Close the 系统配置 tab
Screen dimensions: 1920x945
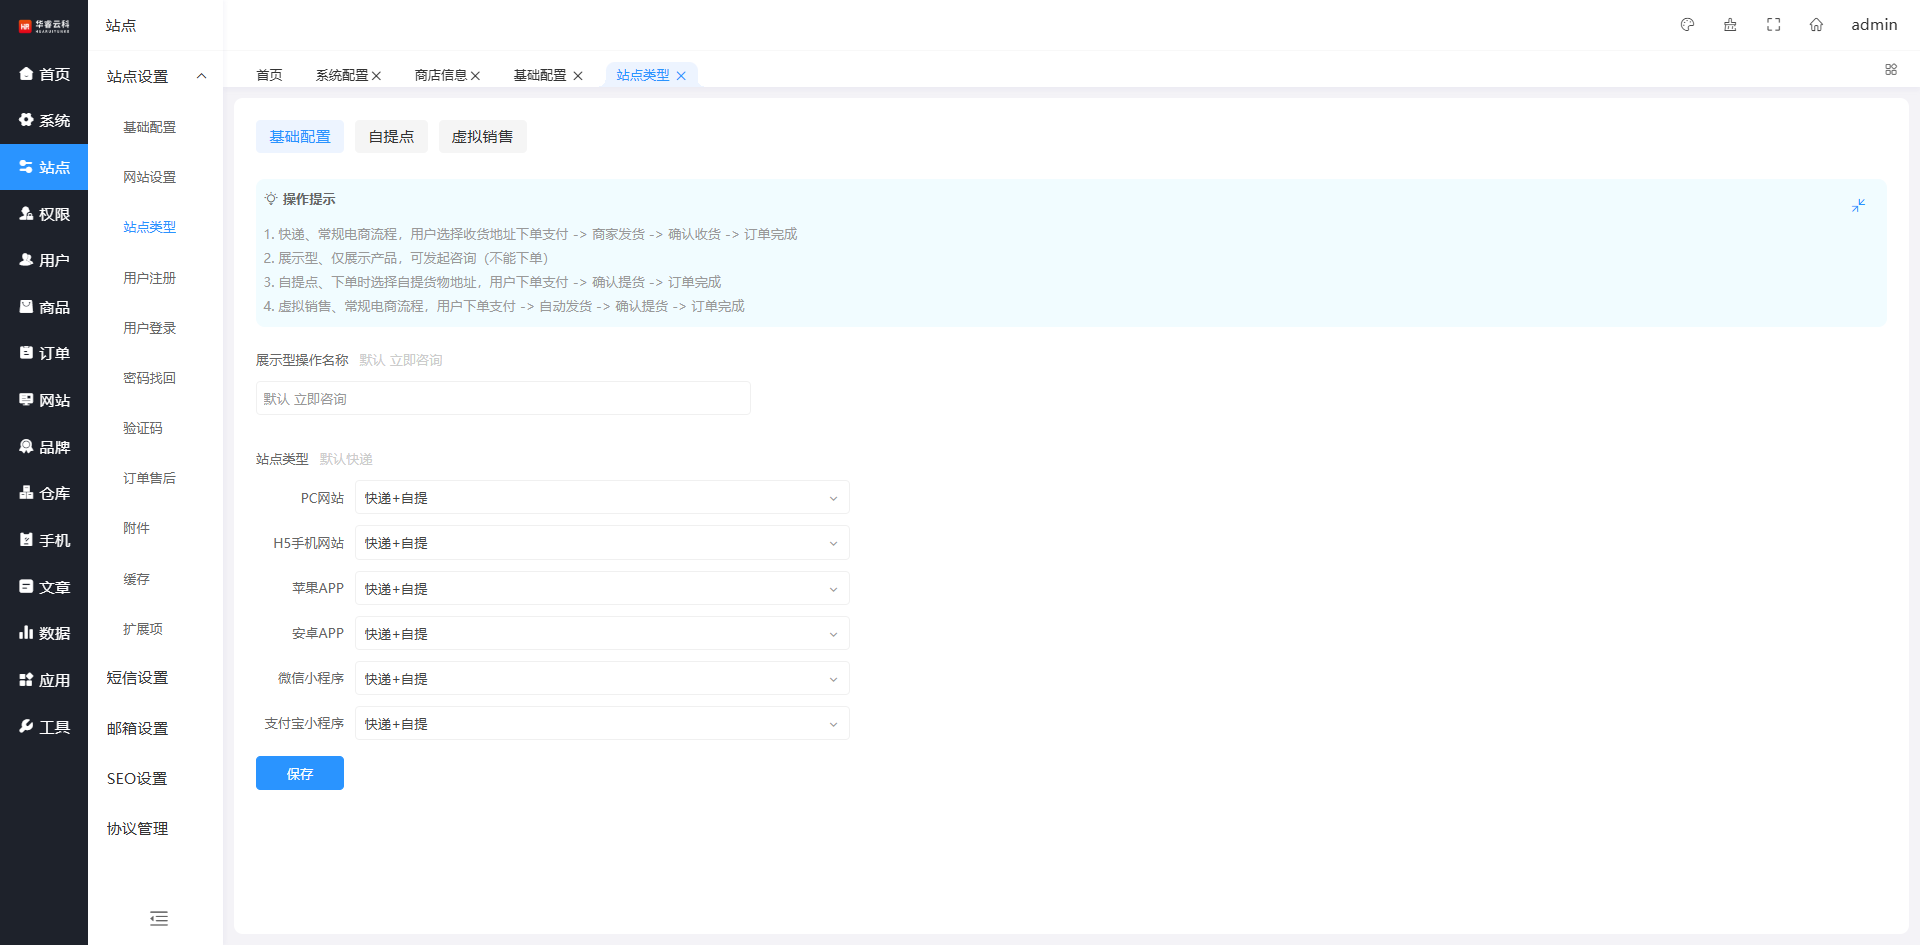(x=377, y=76)
